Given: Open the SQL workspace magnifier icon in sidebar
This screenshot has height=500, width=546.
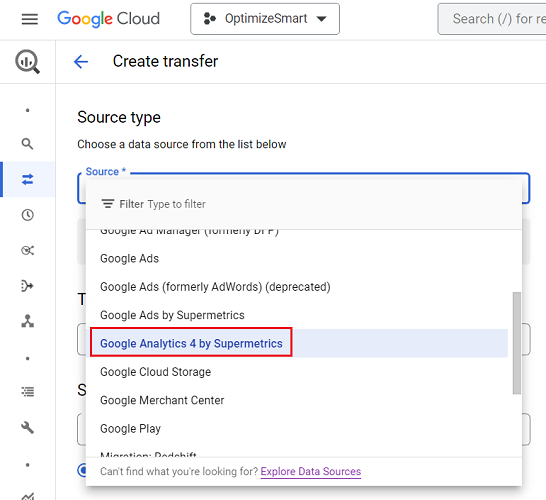Looking at the screenshot, I should pyautogui.click(x=28, y=143).
